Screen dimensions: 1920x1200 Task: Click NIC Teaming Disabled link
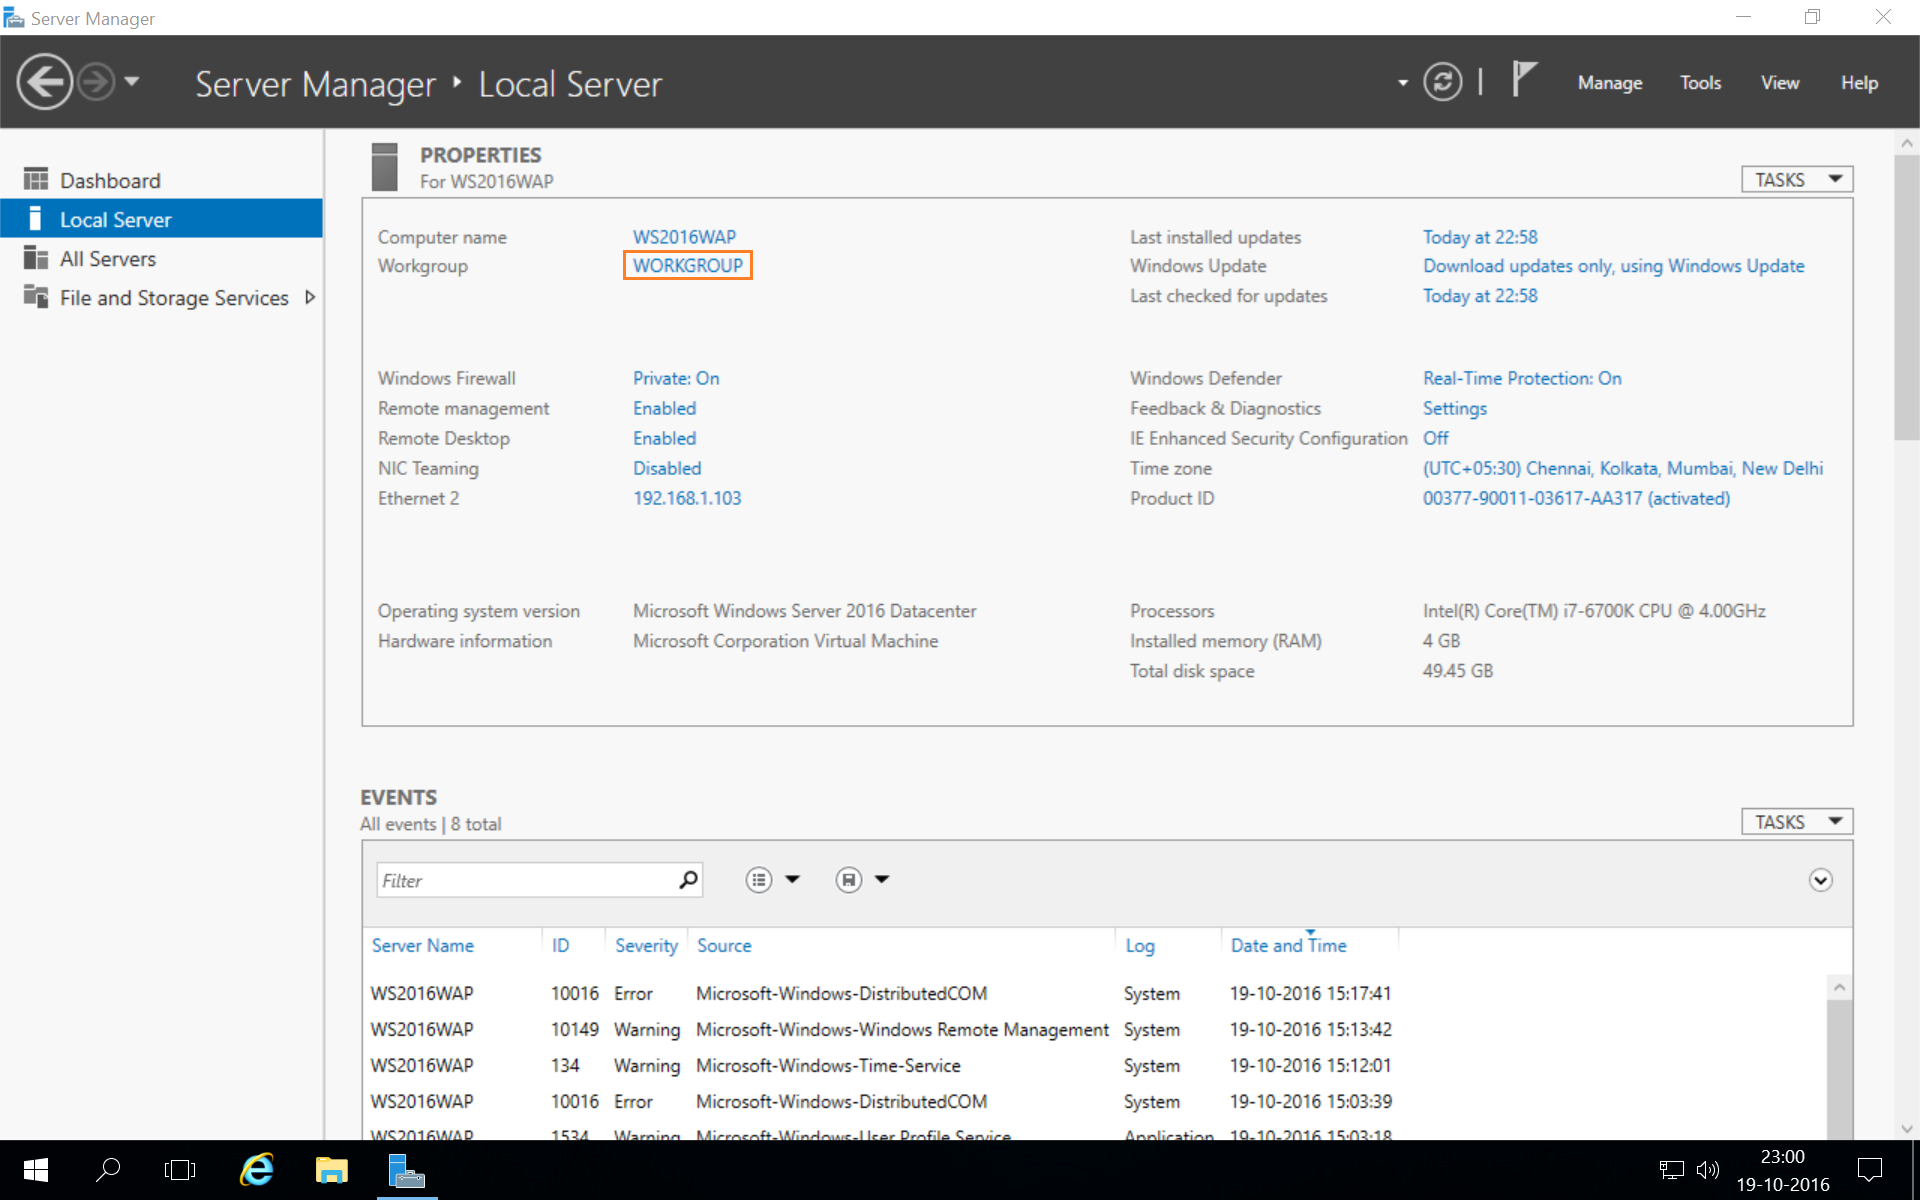tap(667, 468)
